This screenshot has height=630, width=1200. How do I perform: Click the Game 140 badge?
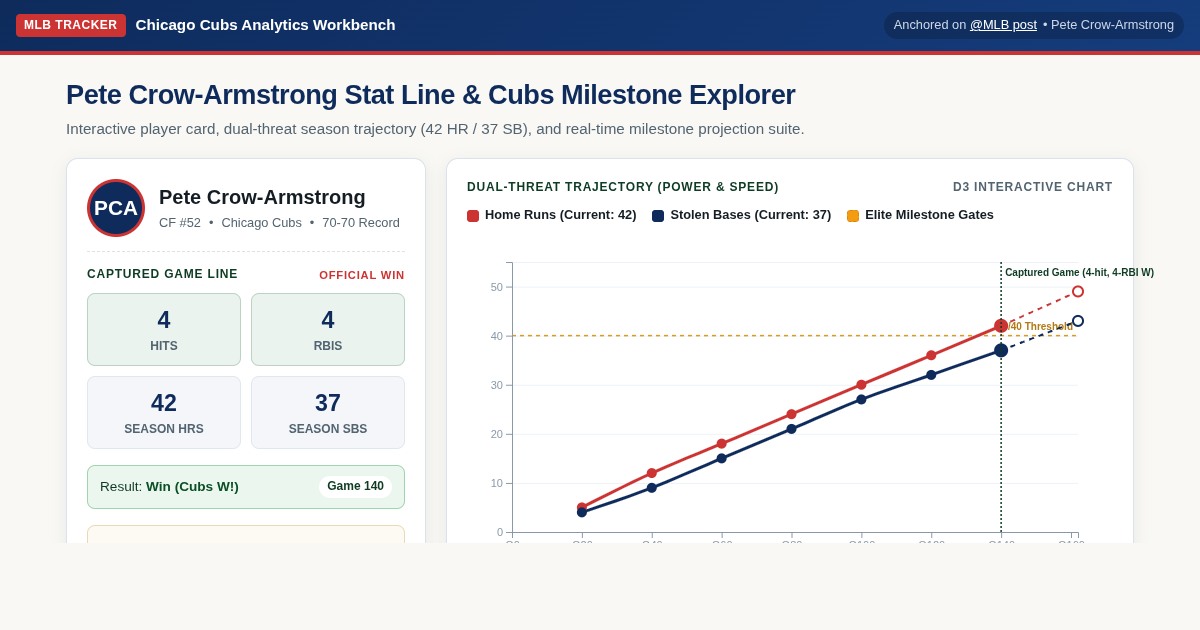355,487
